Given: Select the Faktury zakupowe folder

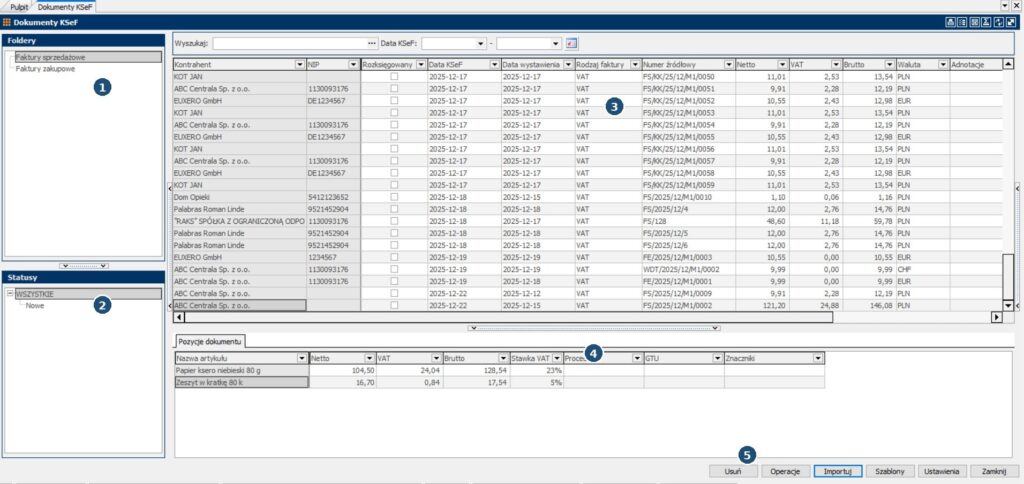Looking at the screenshot, I should click(x=48, y=69).
